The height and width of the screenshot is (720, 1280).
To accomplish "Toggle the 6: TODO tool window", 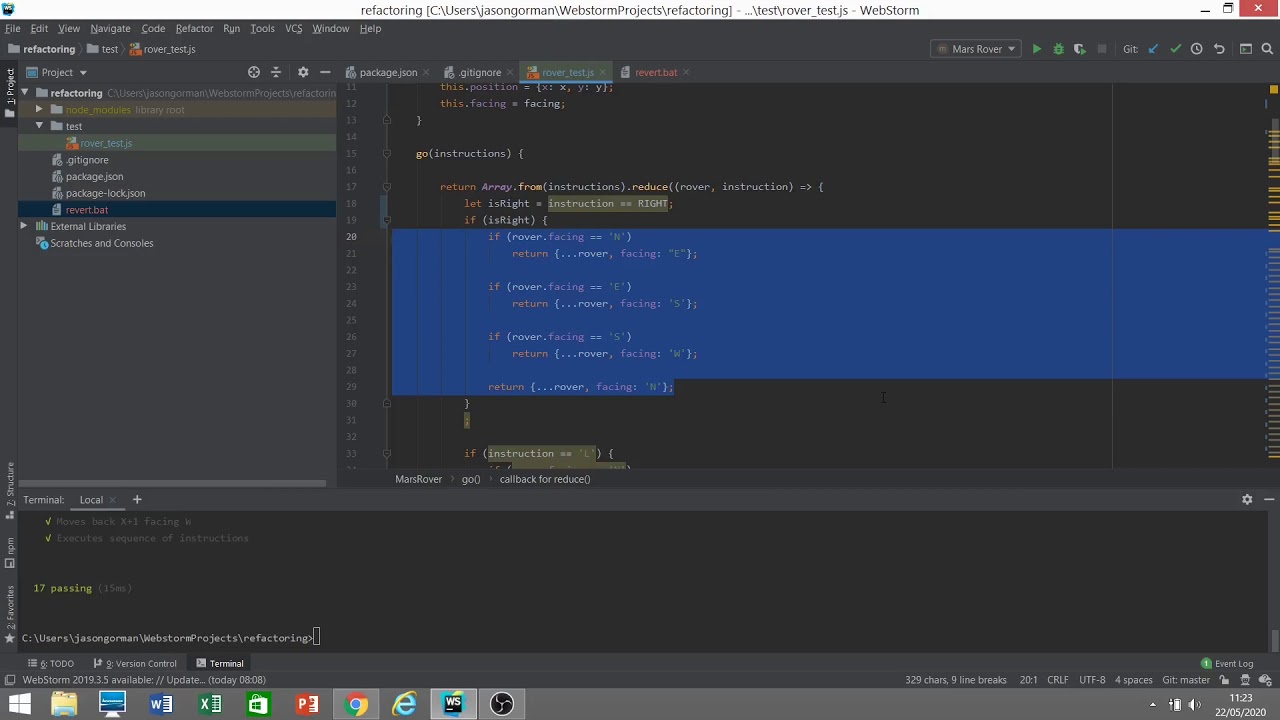I will tap(51, 663).
